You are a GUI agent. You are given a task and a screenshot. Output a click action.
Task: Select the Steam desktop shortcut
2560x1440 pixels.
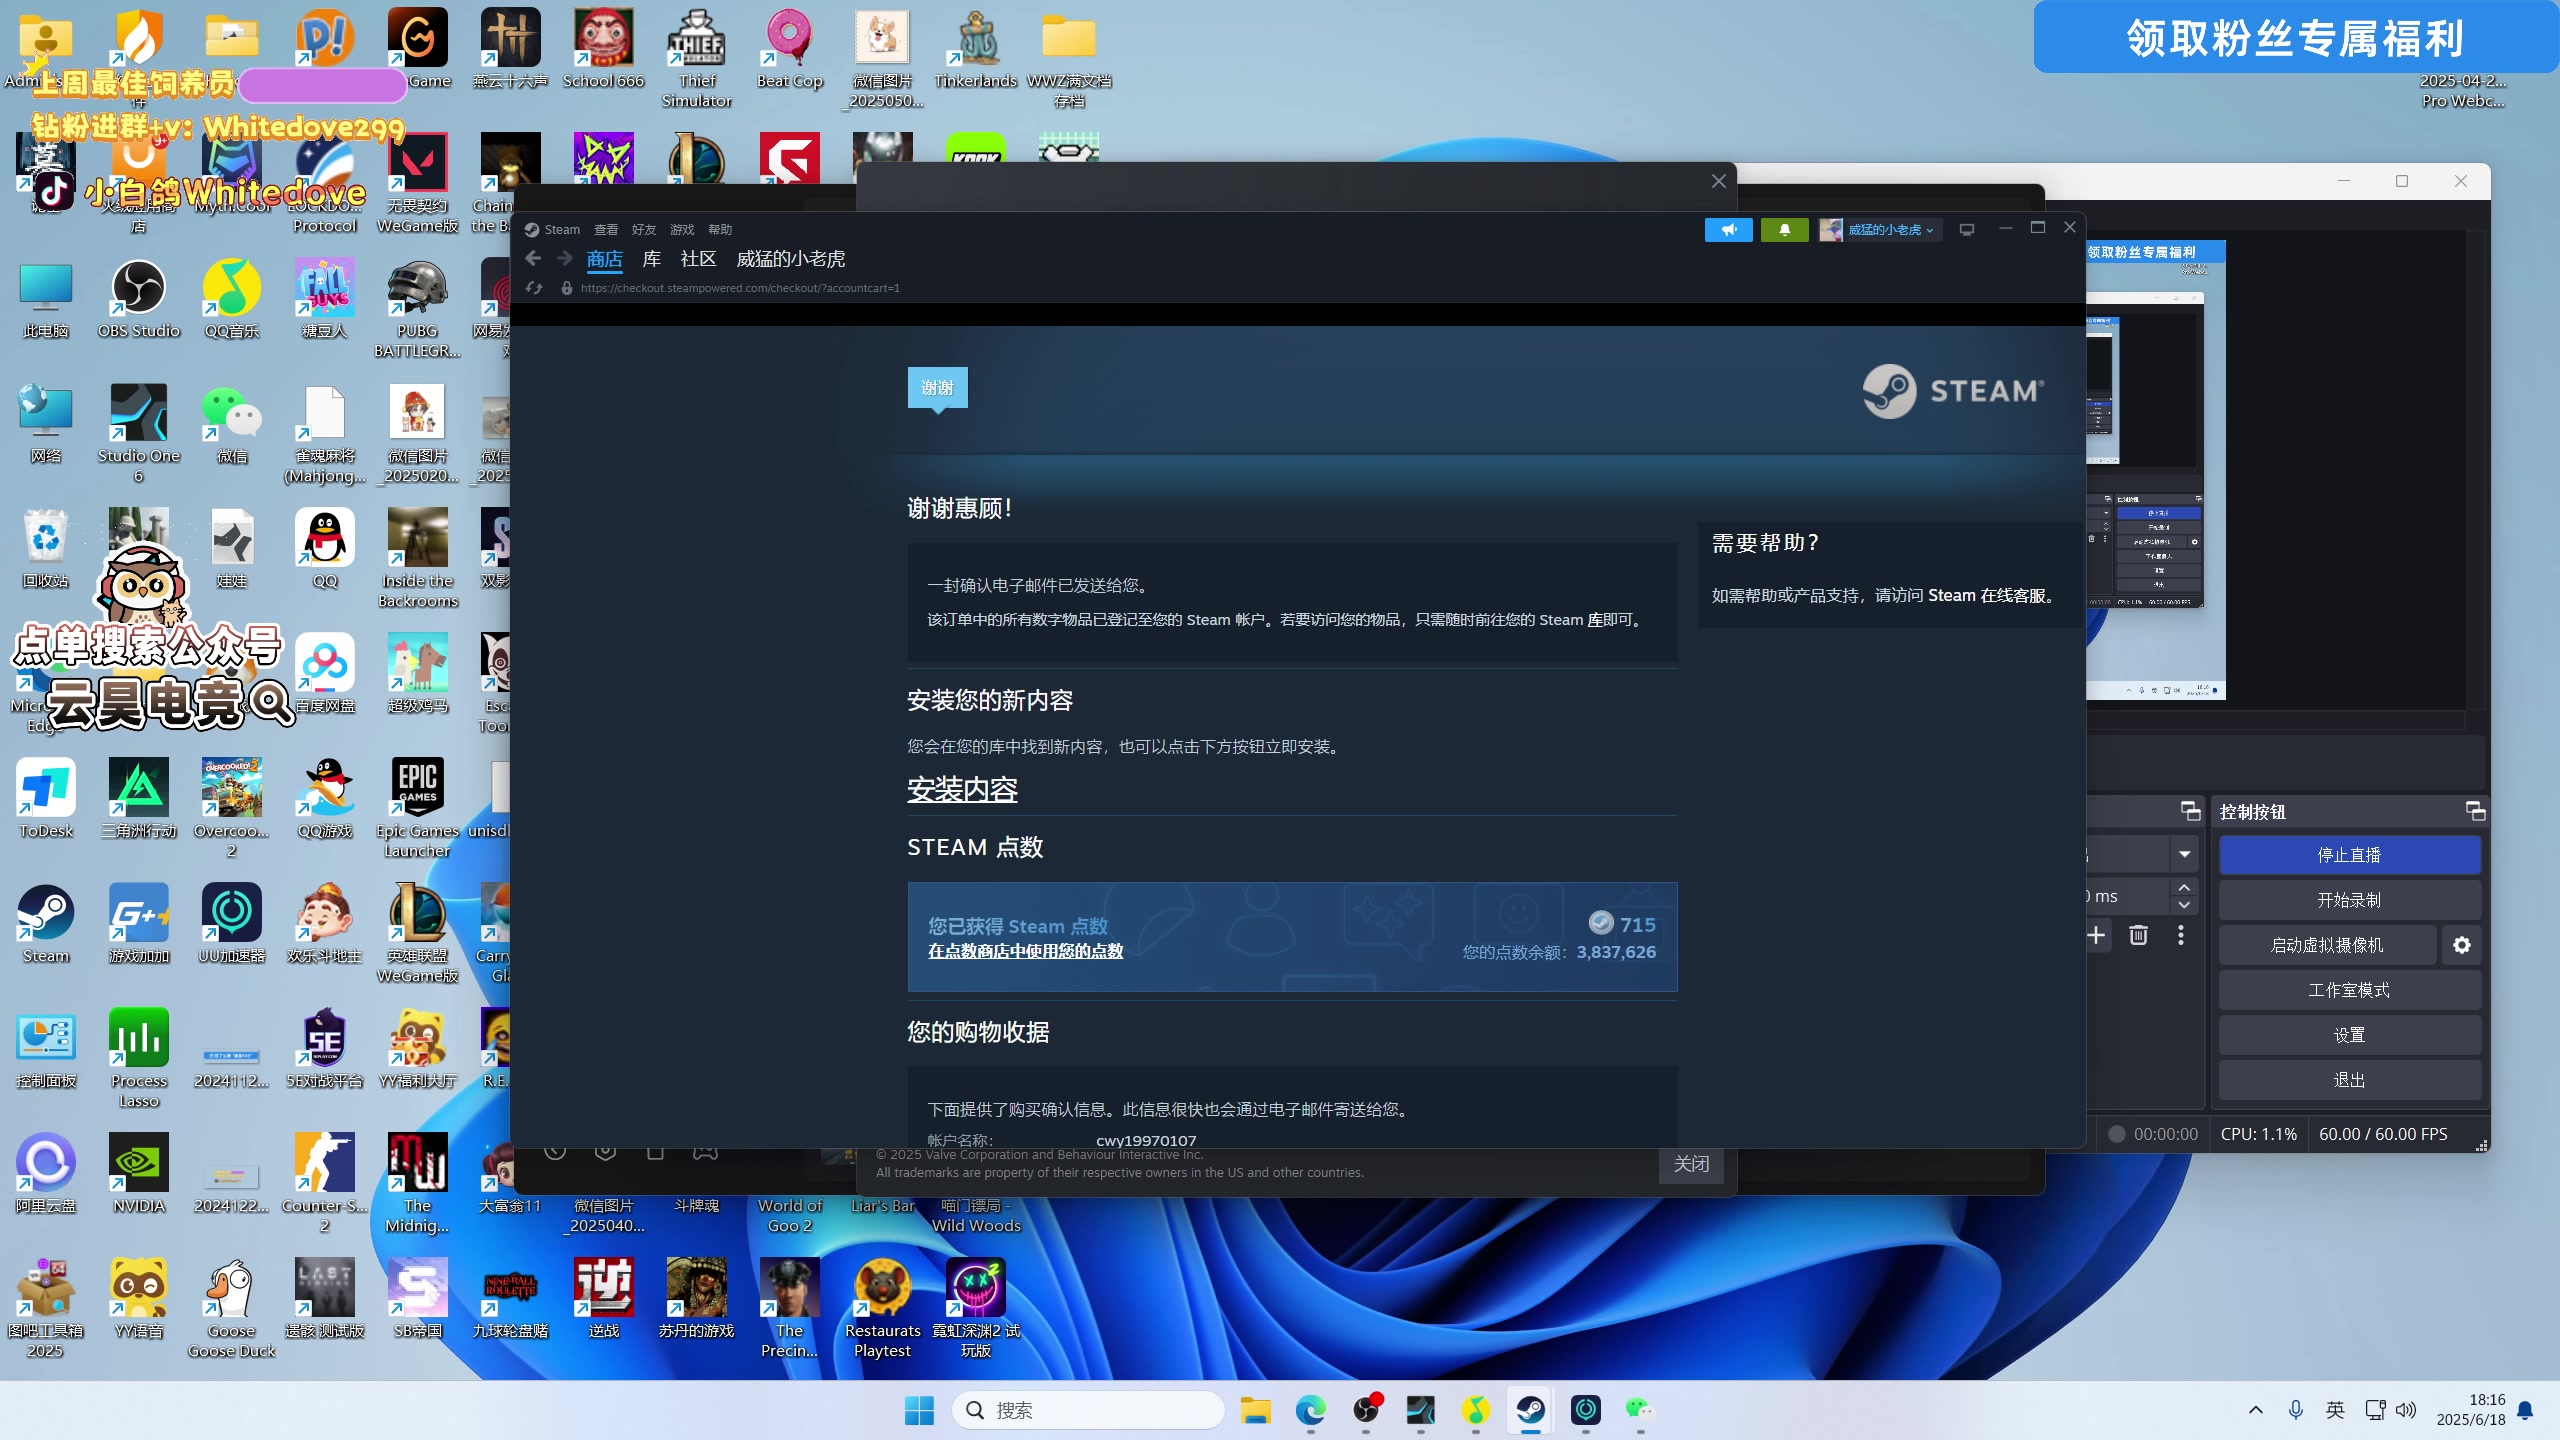46,925
